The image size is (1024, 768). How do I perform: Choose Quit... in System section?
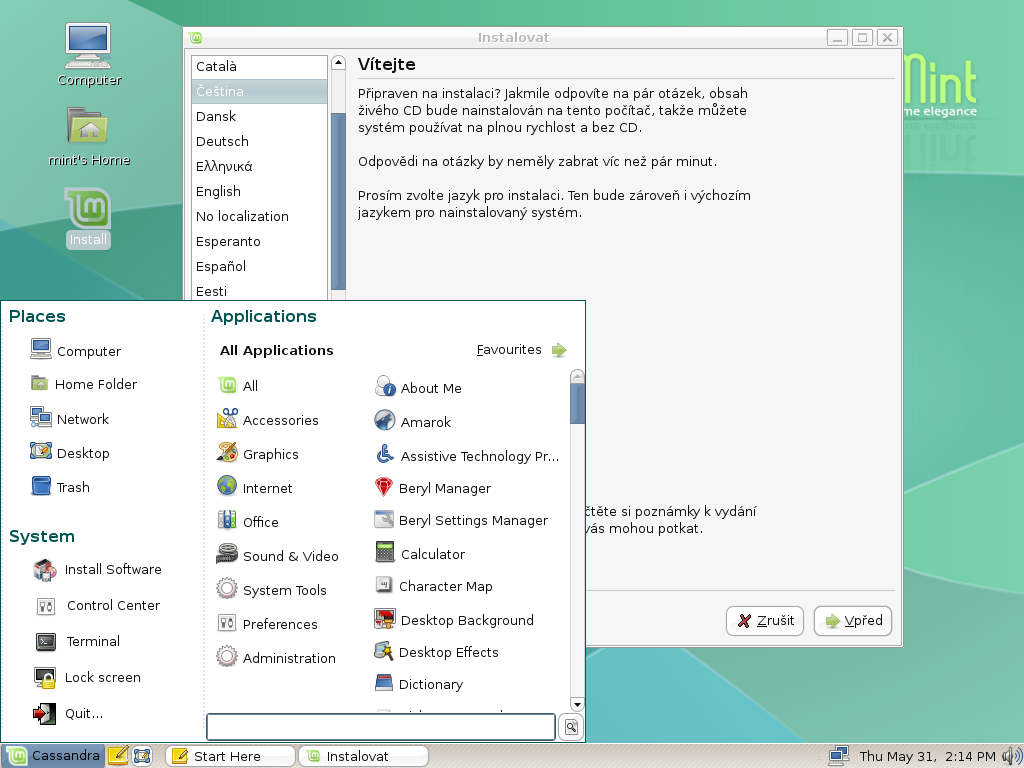(x=68, y=713)
